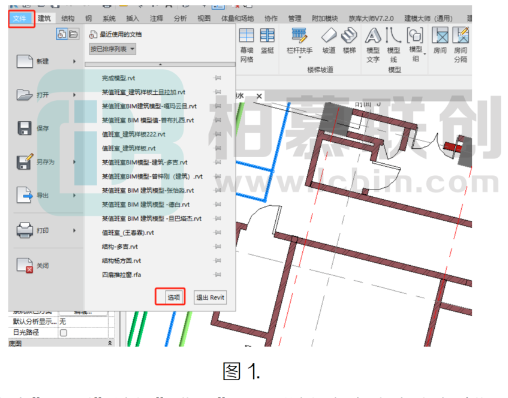Open recent file 完成模型.rvt
This screenshot has height=398, width=508.
coord(118,78)
